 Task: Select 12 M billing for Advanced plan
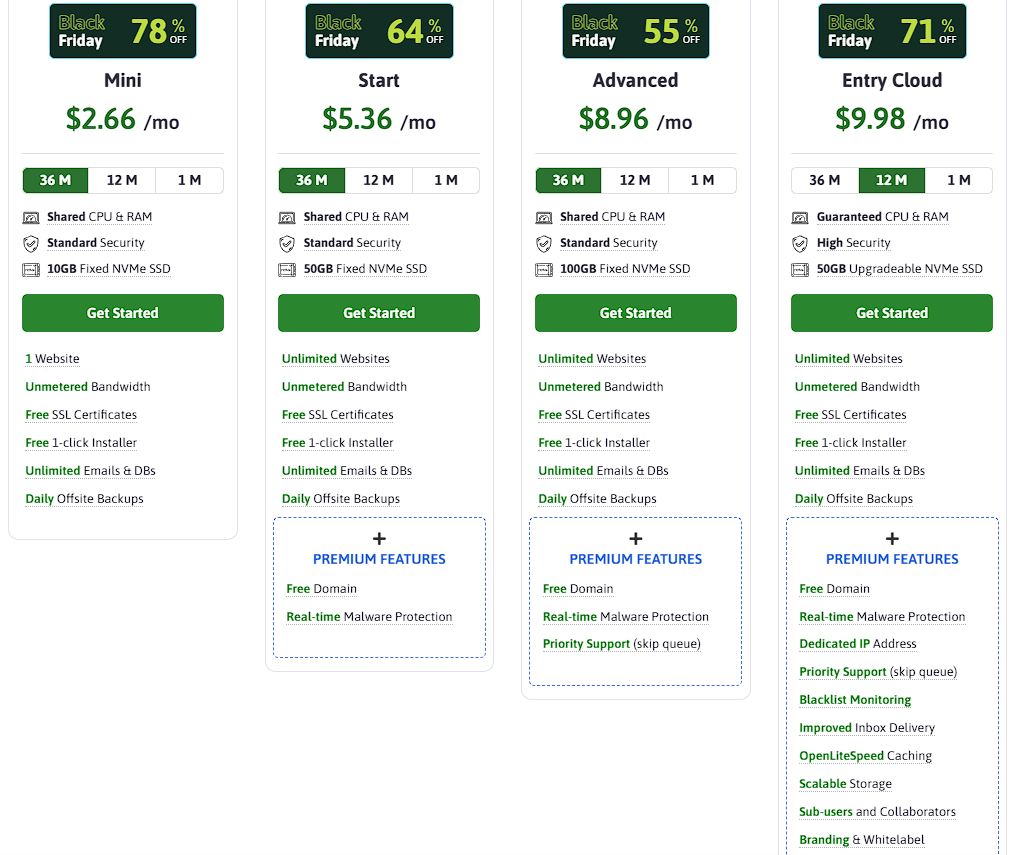tap(635, 180)
